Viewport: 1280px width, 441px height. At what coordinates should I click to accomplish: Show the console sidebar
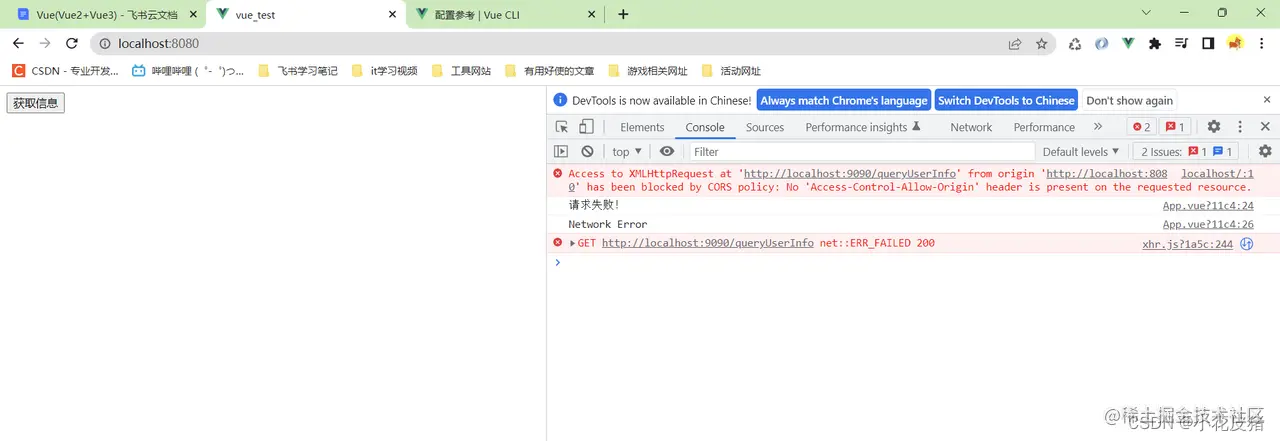(561, 151)
